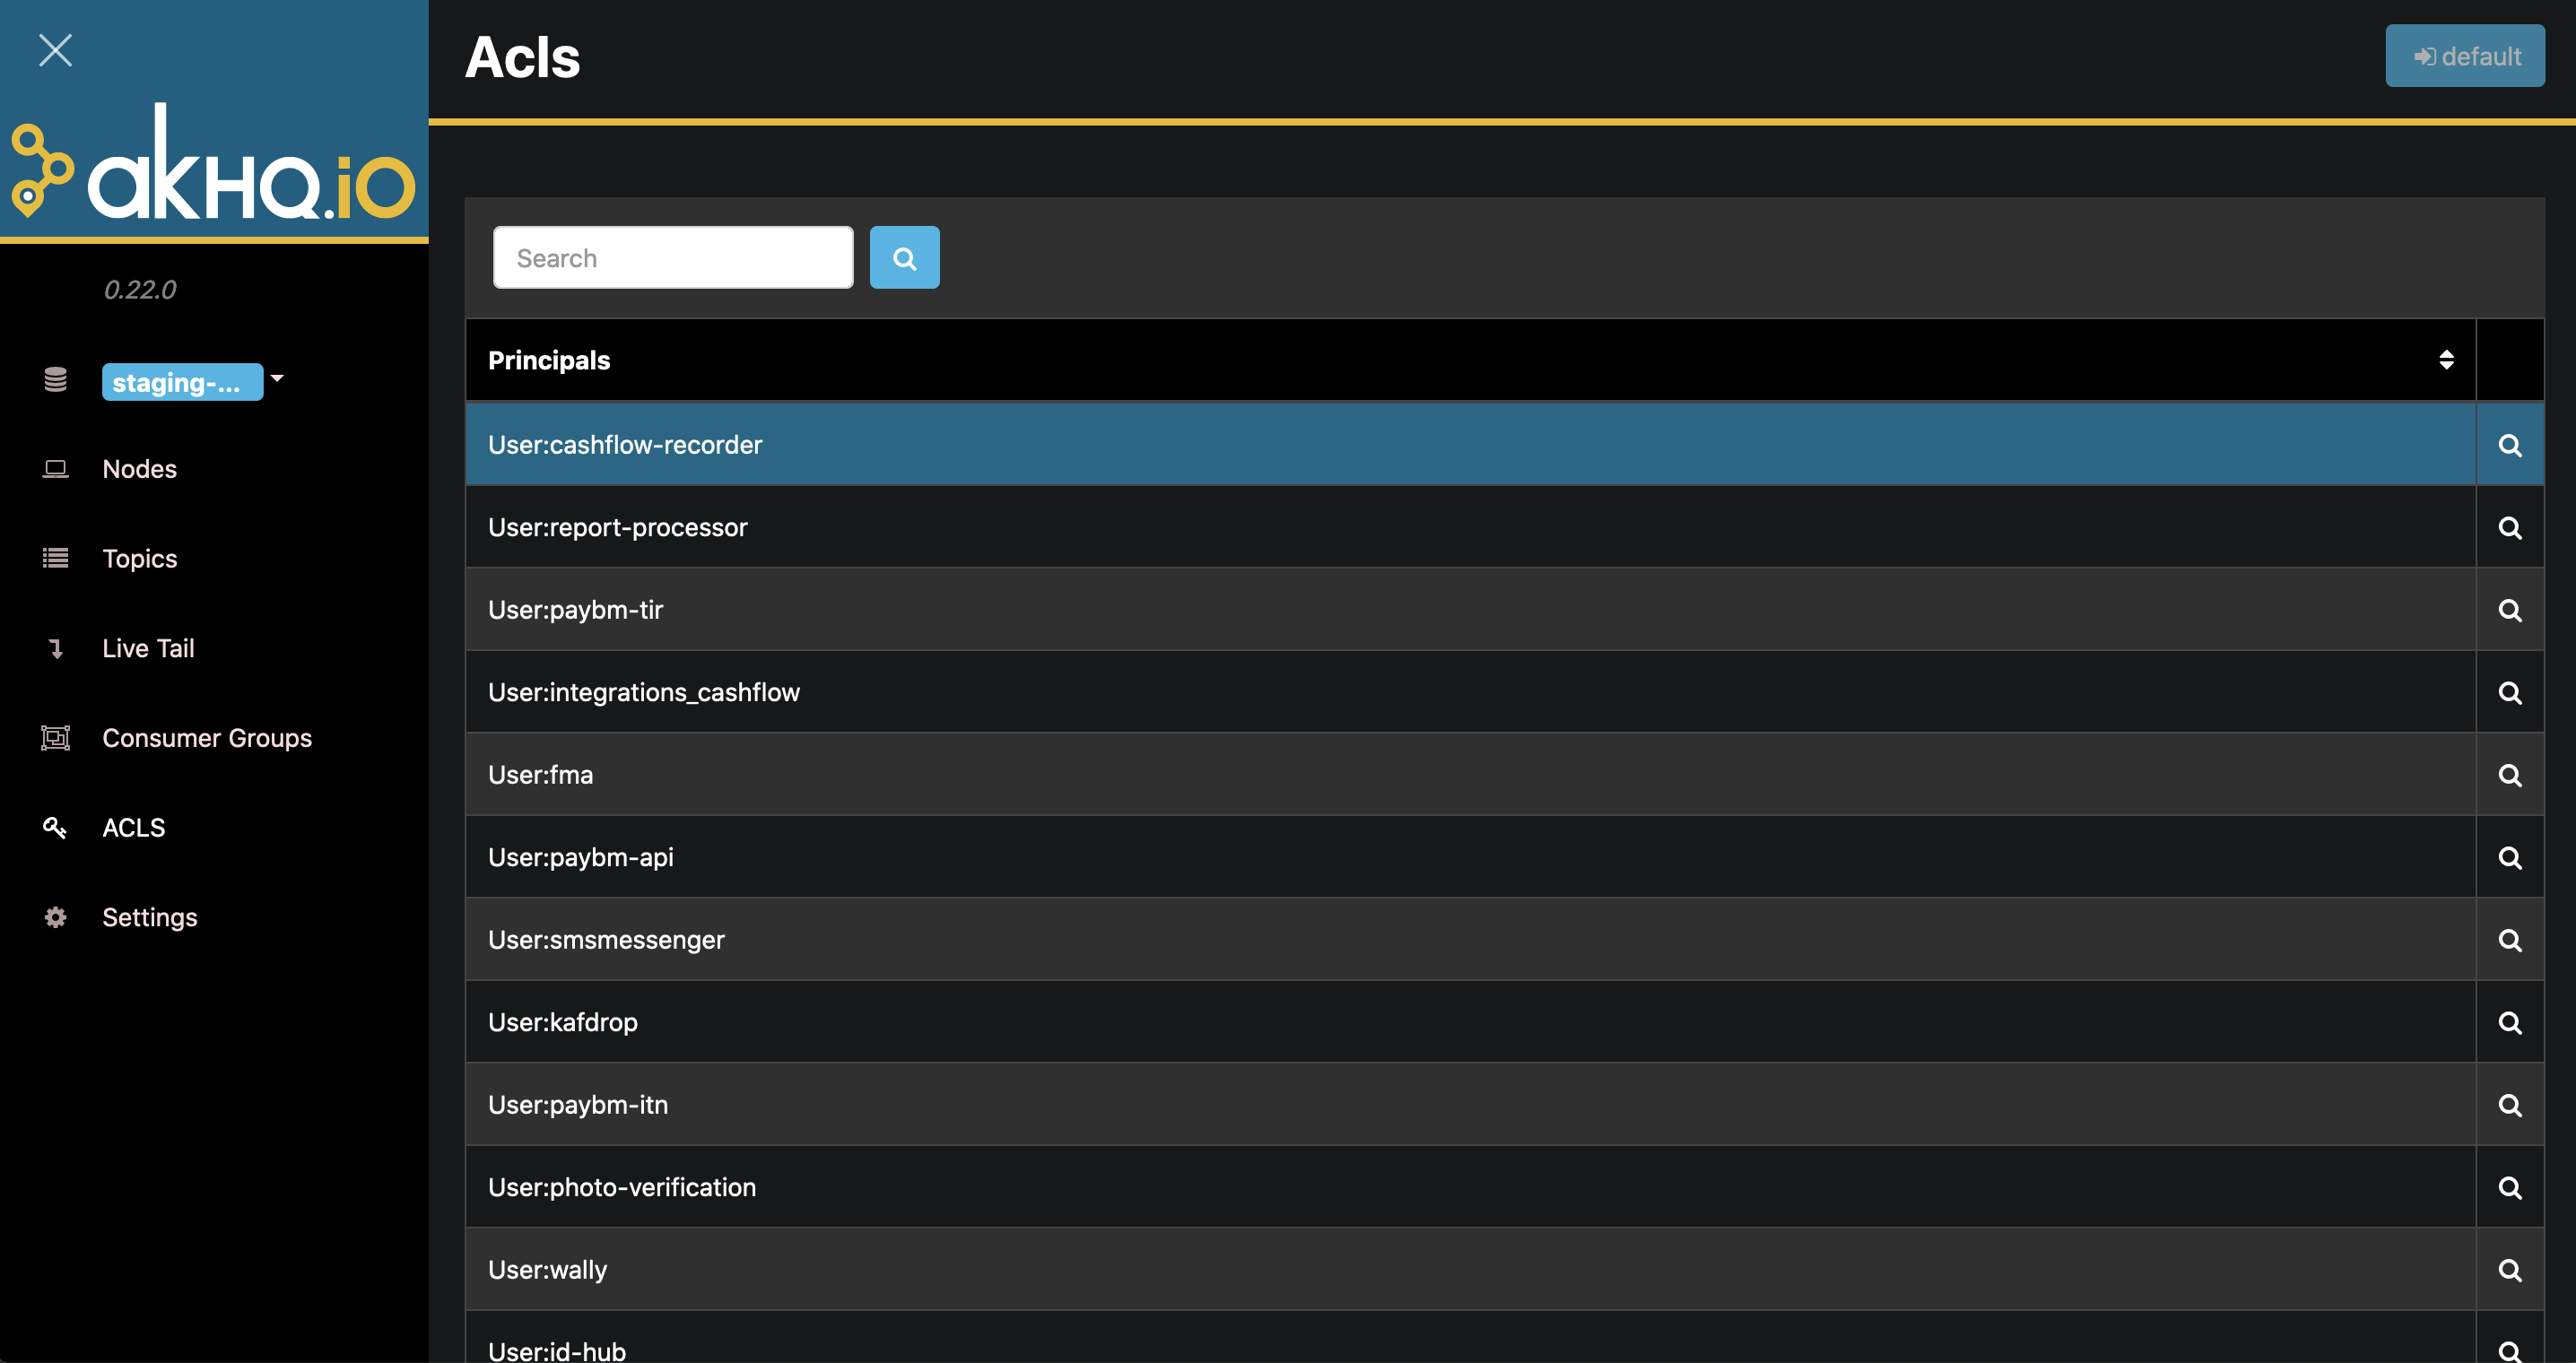The width and height of the screenshot is (2576, 1363).
Task: Navigate to Consumer Groups
Action: [206, 738]
